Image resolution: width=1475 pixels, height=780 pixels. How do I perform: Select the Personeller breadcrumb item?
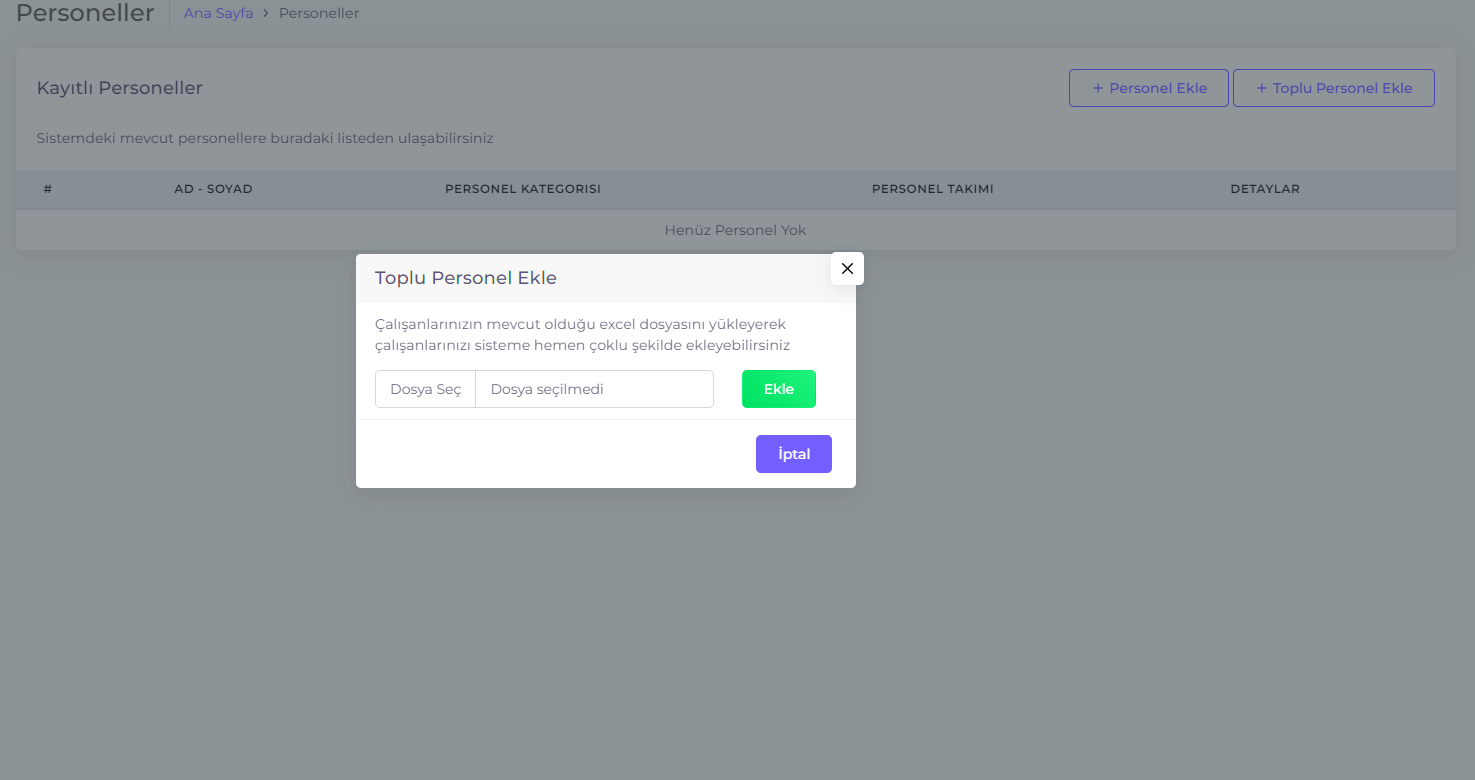318,14
